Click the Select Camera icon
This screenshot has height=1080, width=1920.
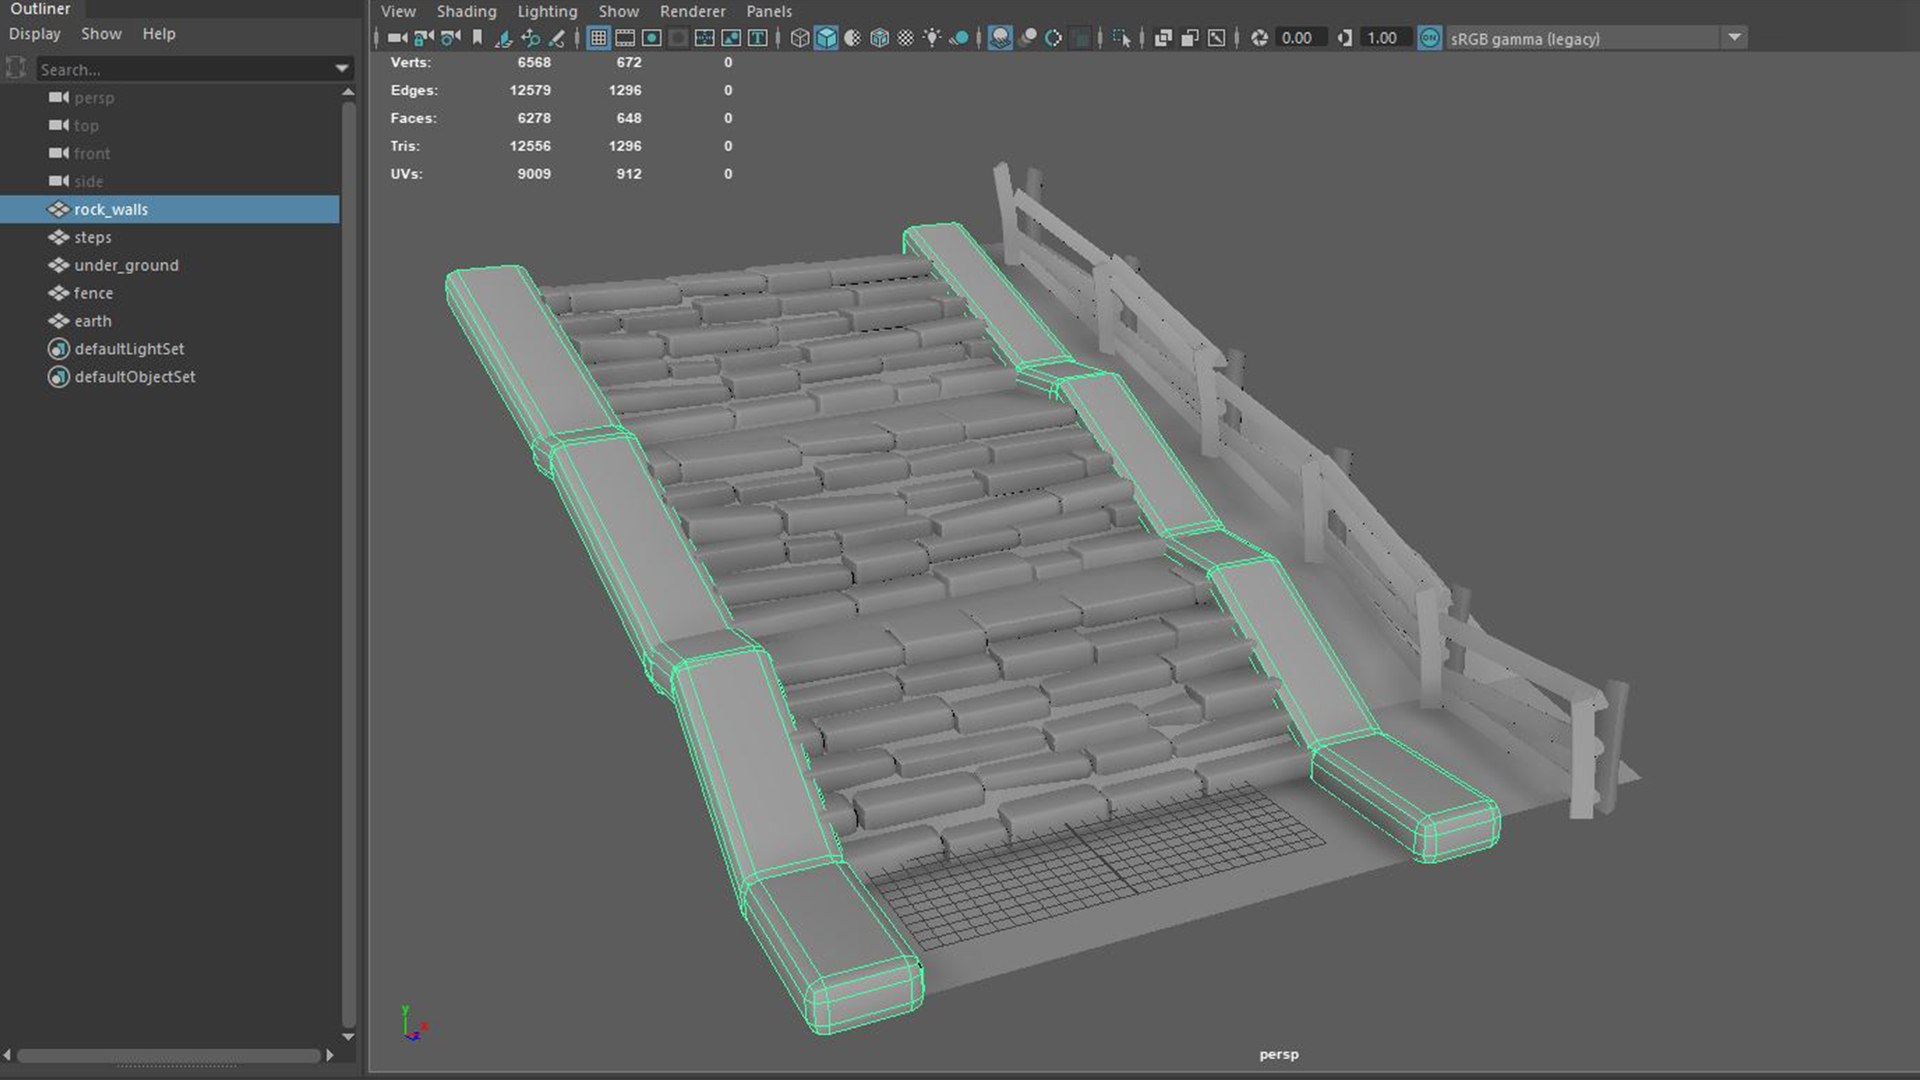(397, 38)
